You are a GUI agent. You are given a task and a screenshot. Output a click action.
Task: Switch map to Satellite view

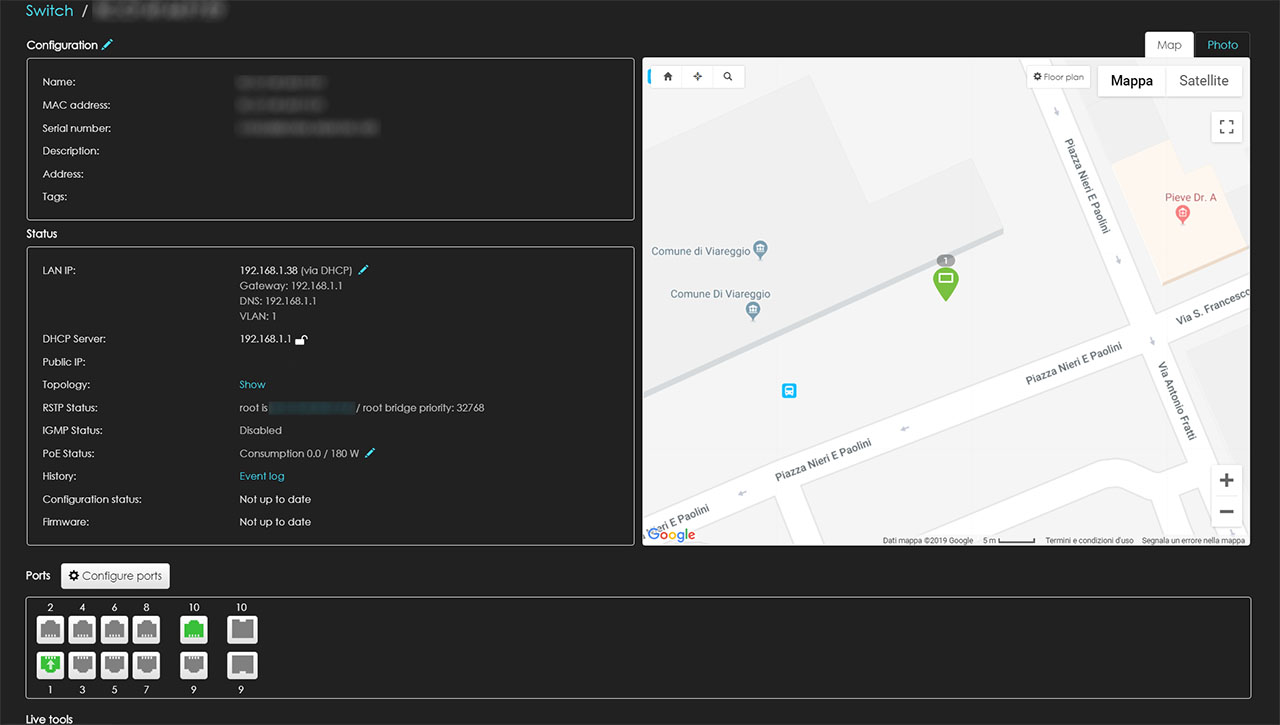[1203, 81]
